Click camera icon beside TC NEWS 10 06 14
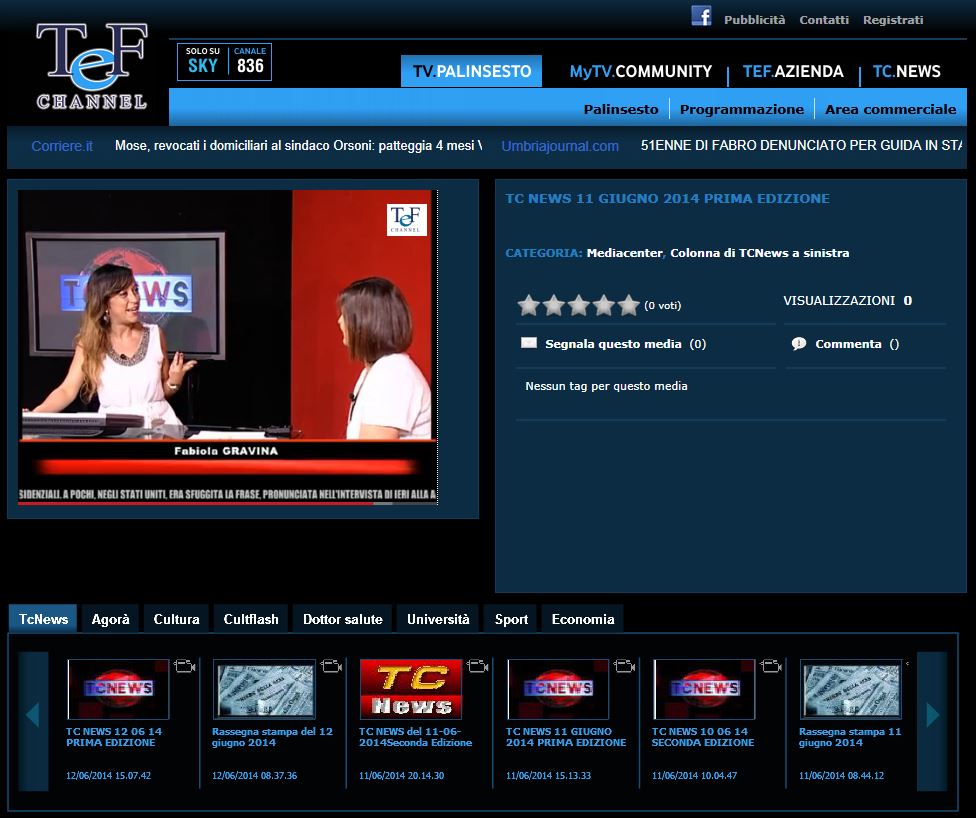This screenshot has height=818, width=976. pyautogui.click(x=771, y=666)
